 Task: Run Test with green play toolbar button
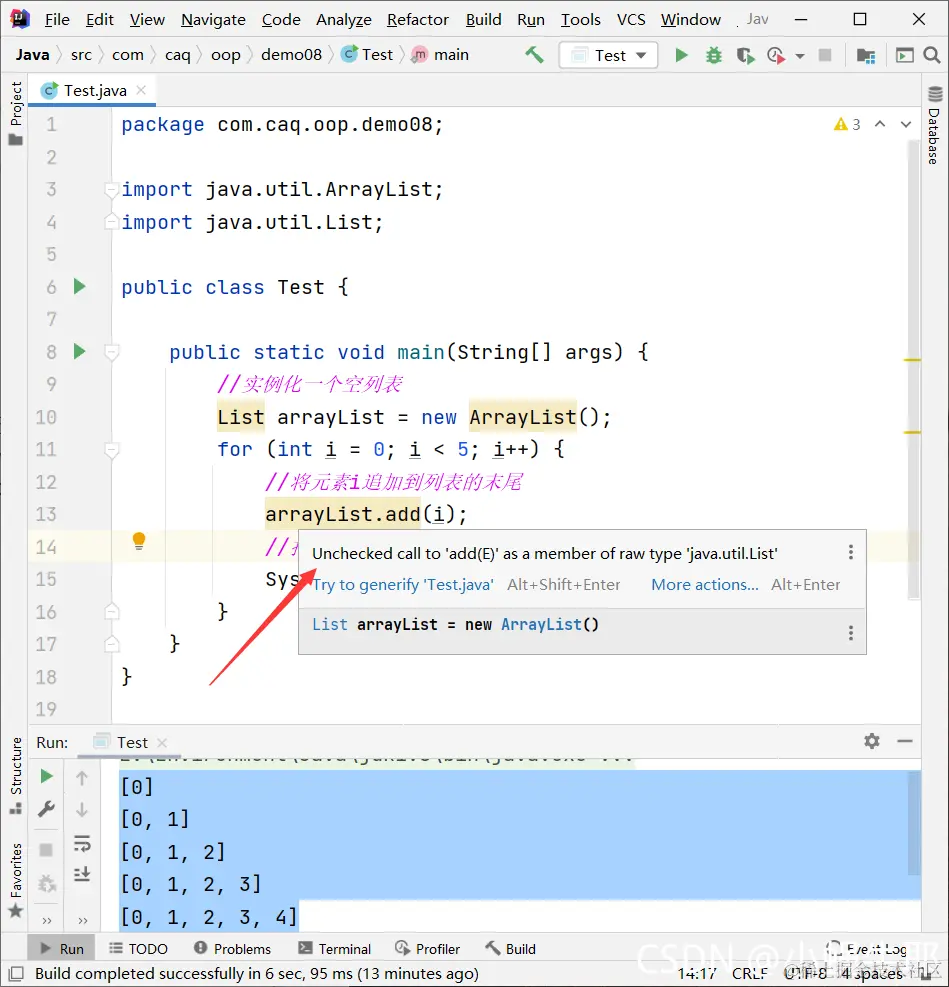pyautogui.click(x=681, y=55)
